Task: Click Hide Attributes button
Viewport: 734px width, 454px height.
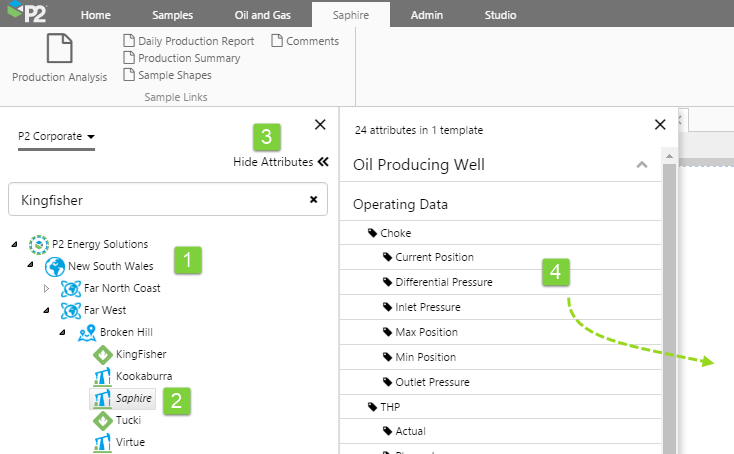Action: [280, 162]
